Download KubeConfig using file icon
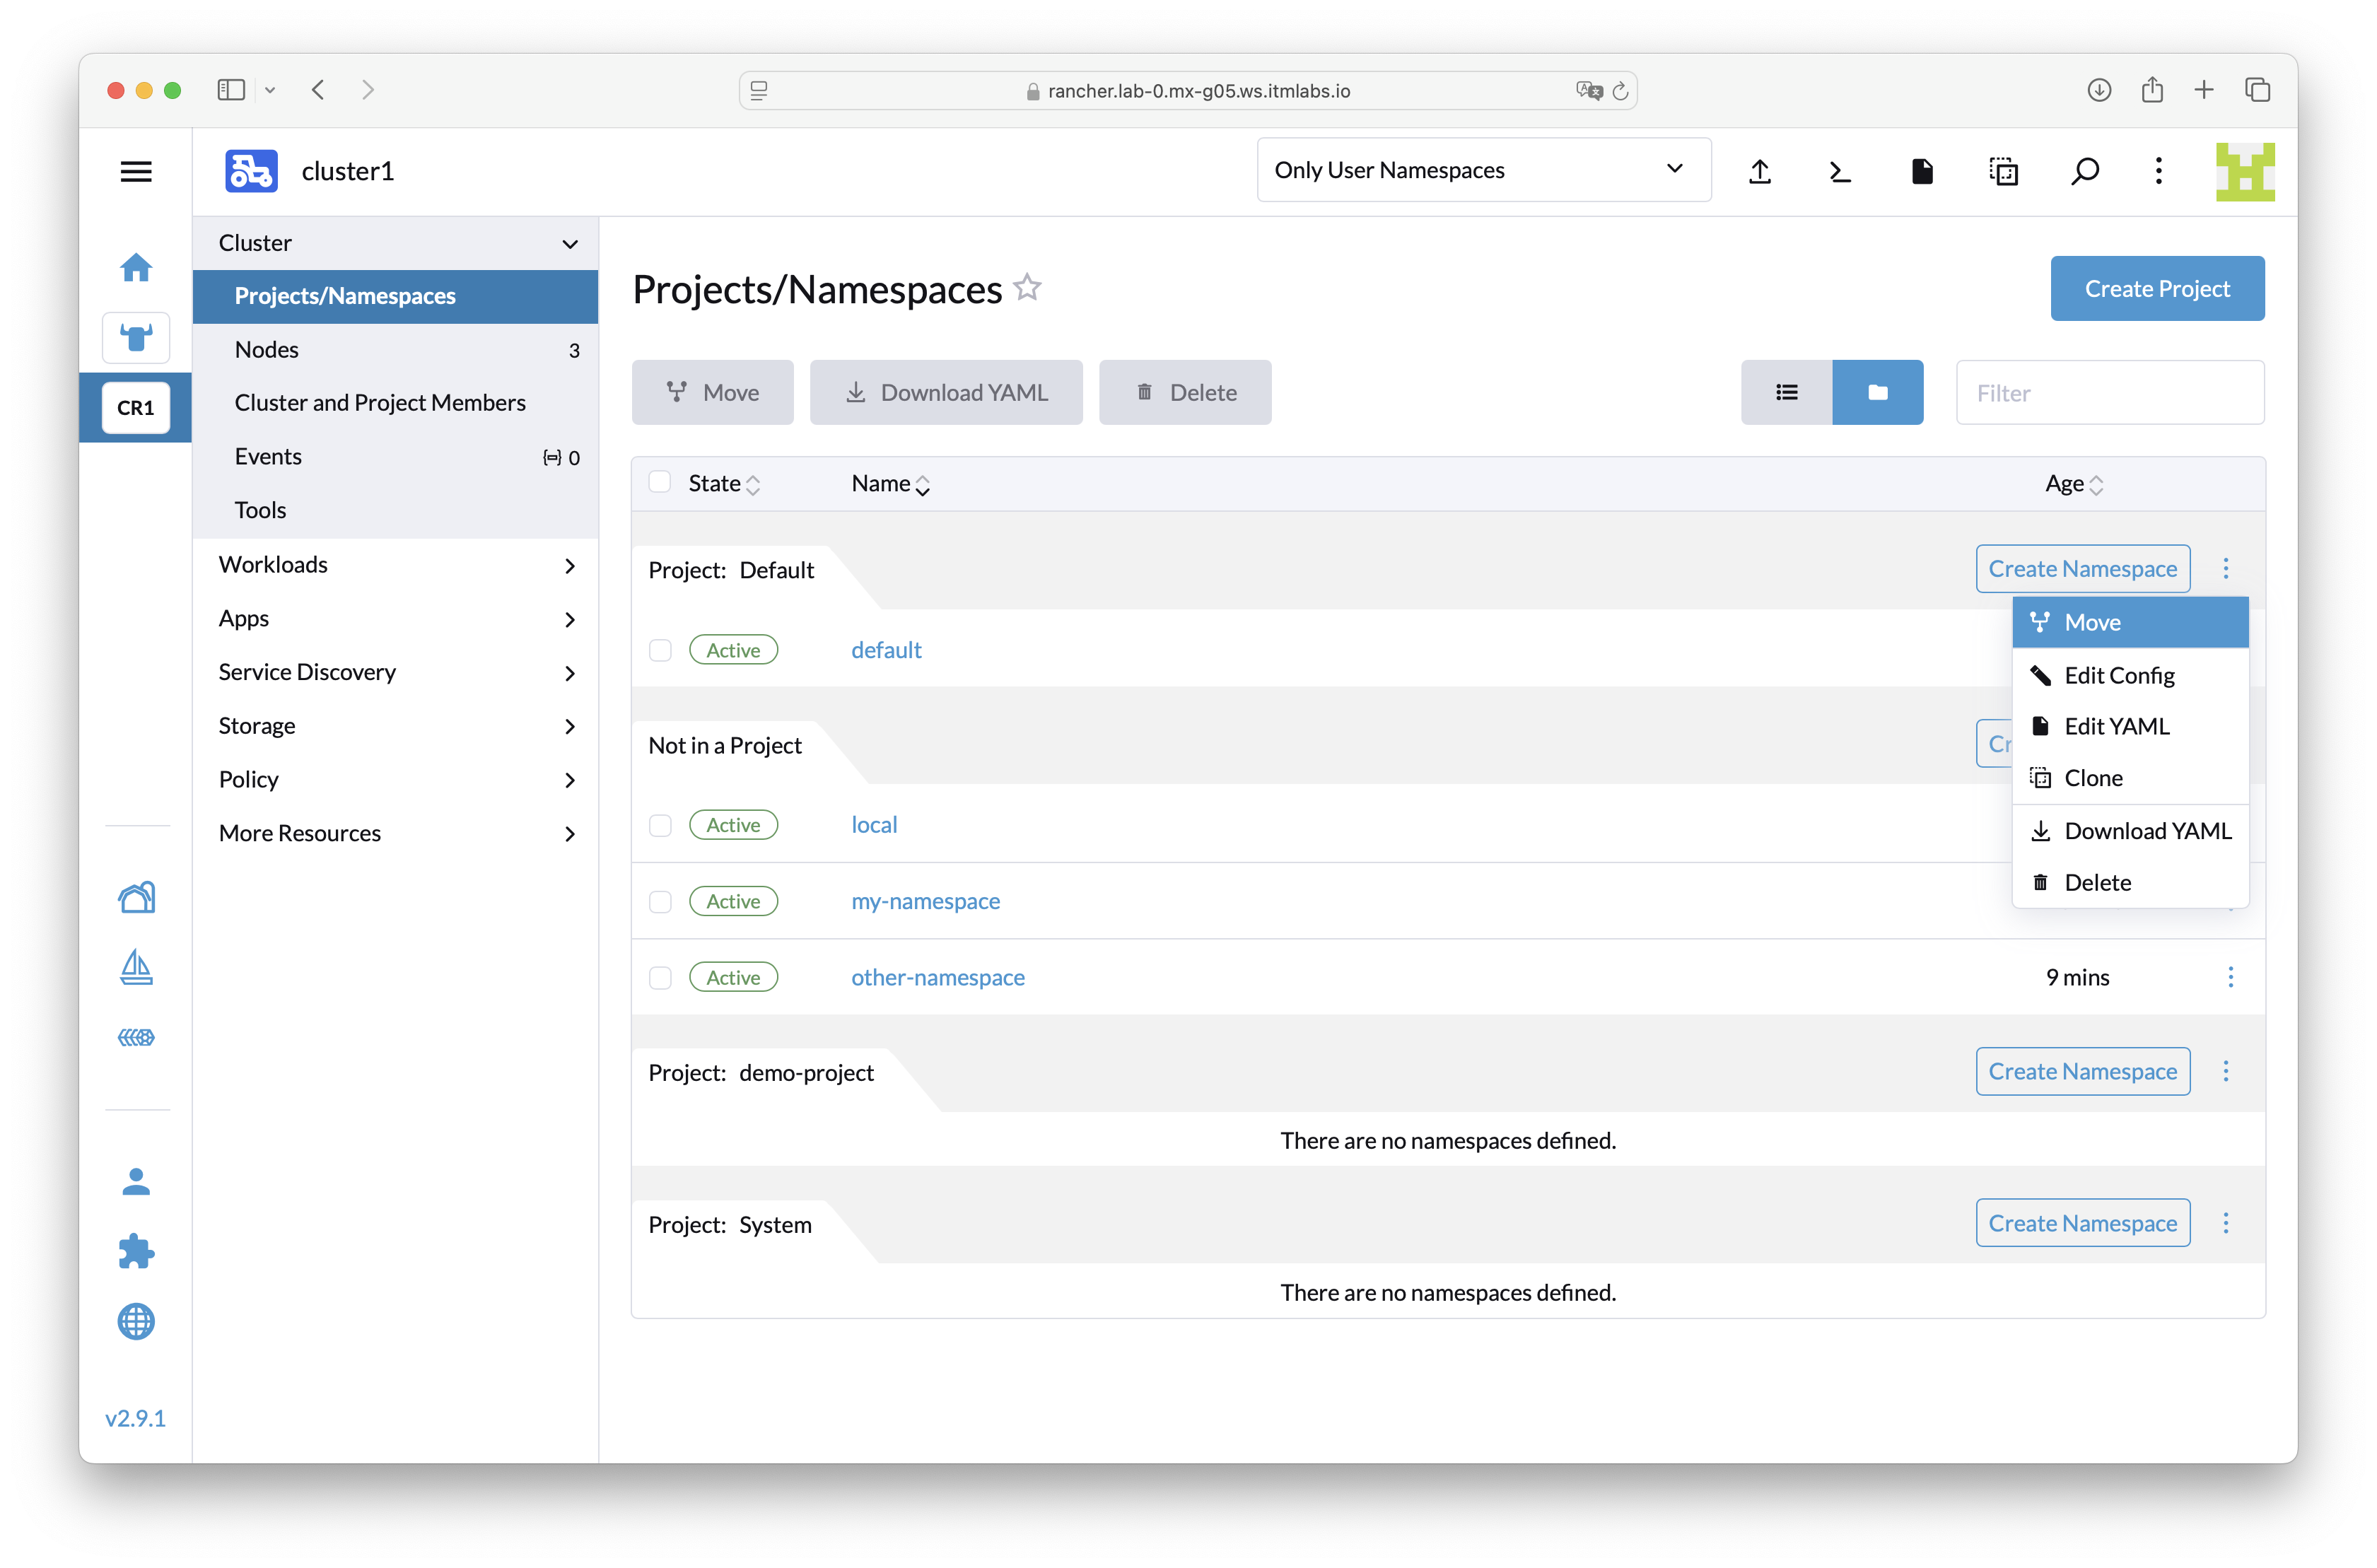 (x=1922, y=171)
